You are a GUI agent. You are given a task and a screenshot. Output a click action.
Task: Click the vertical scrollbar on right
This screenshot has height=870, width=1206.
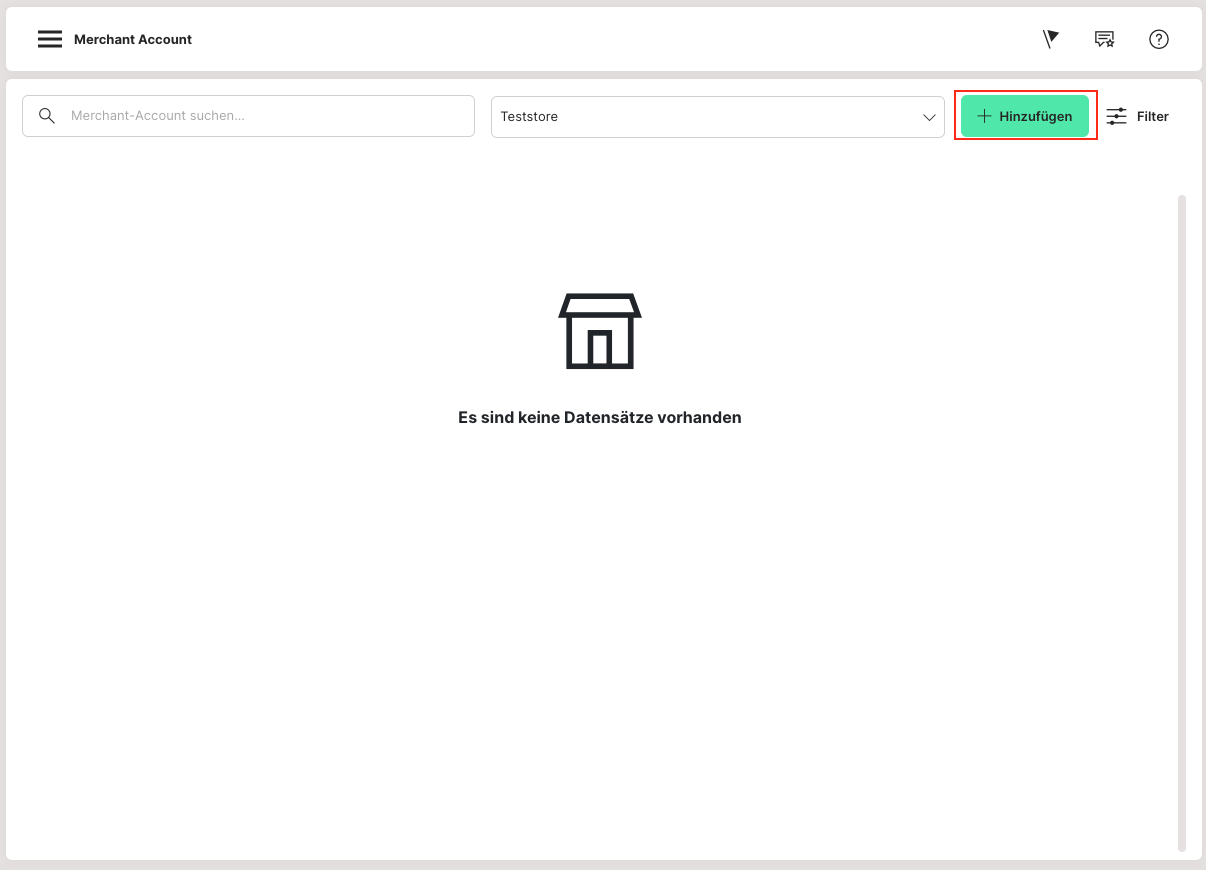click(1181, 520)
